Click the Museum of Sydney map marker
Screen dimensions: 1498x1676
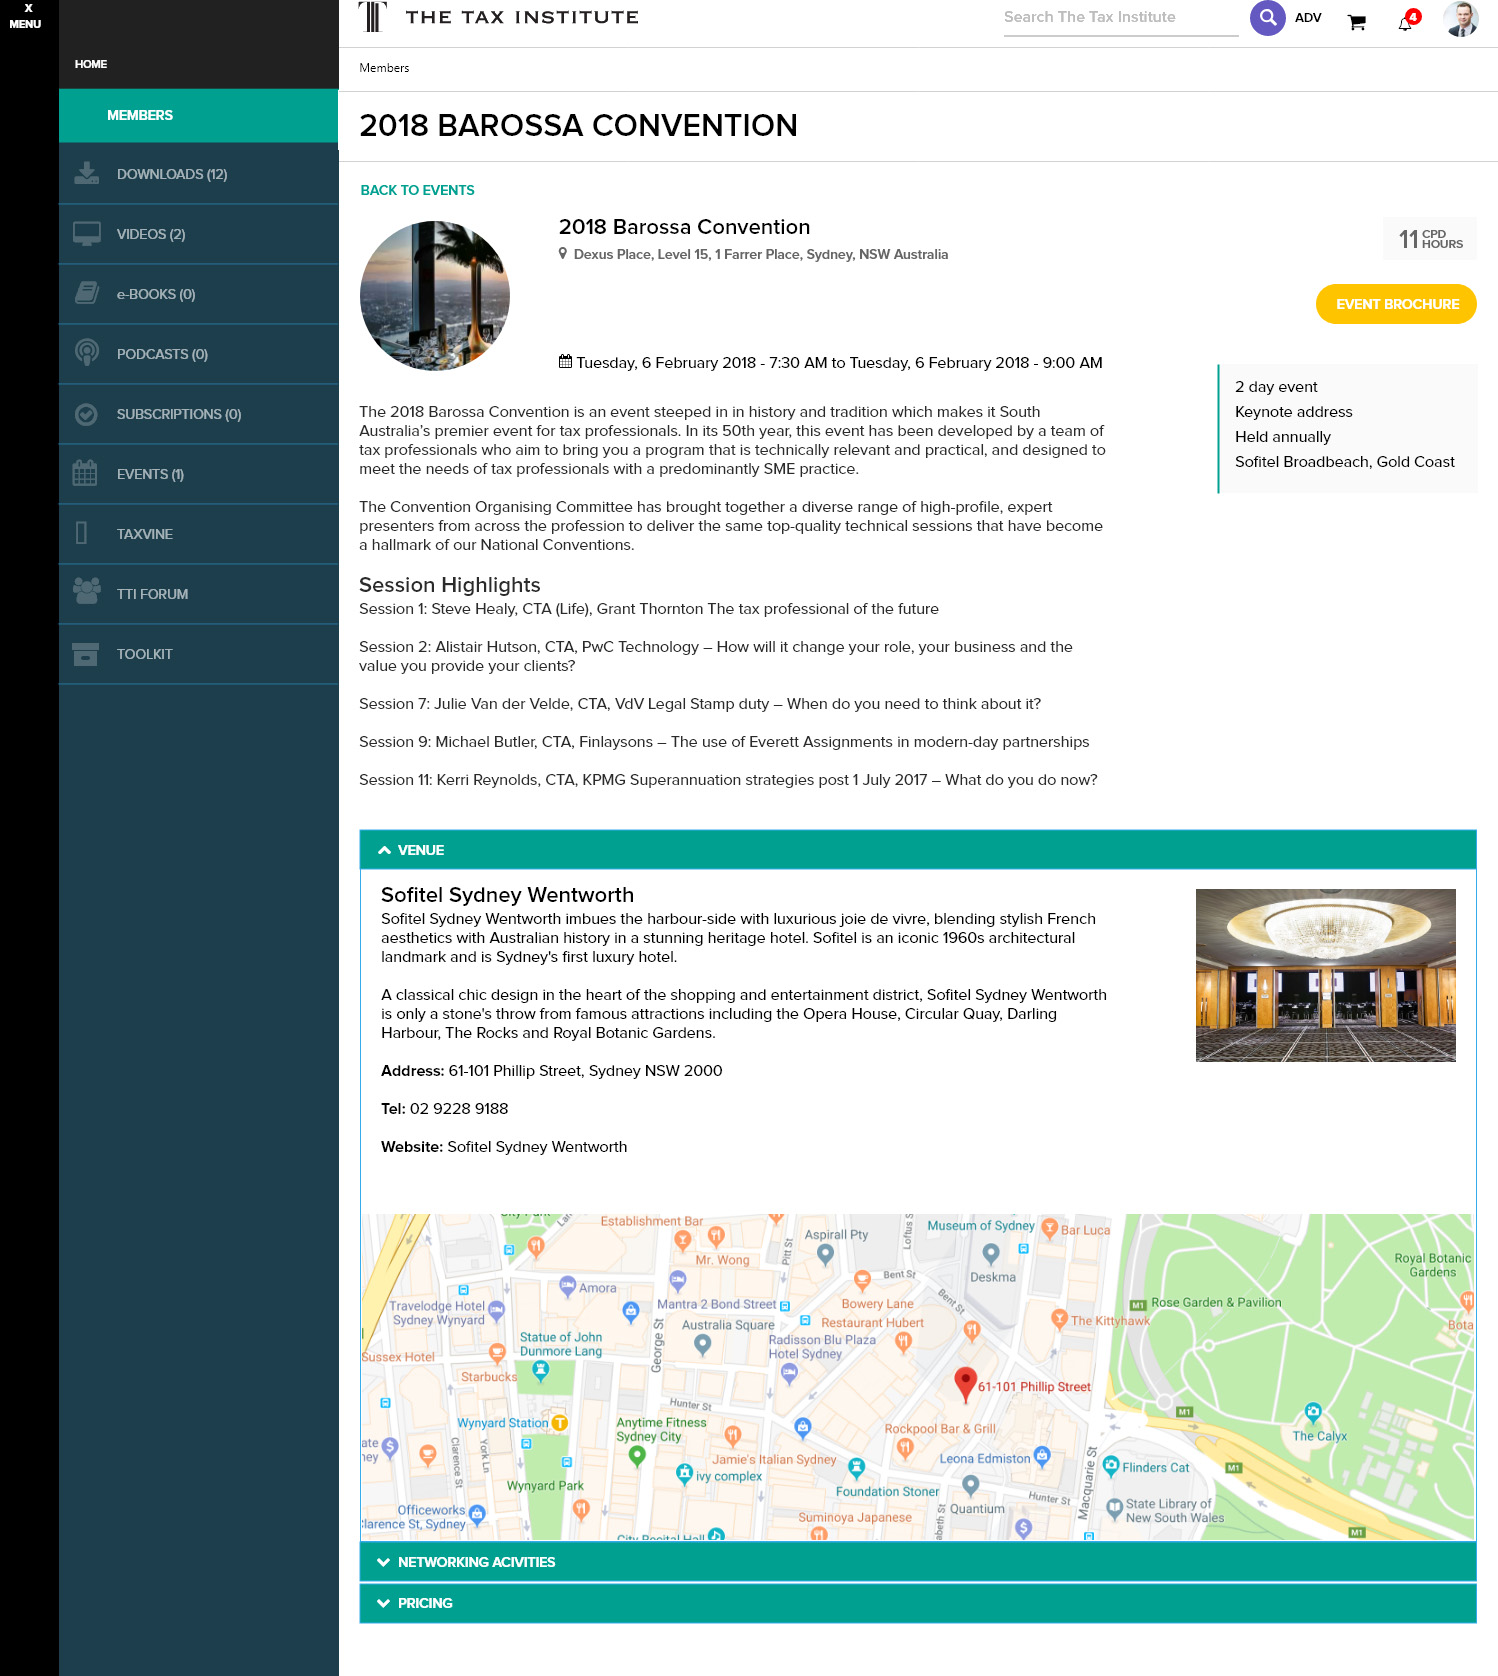click(990, 1253)
